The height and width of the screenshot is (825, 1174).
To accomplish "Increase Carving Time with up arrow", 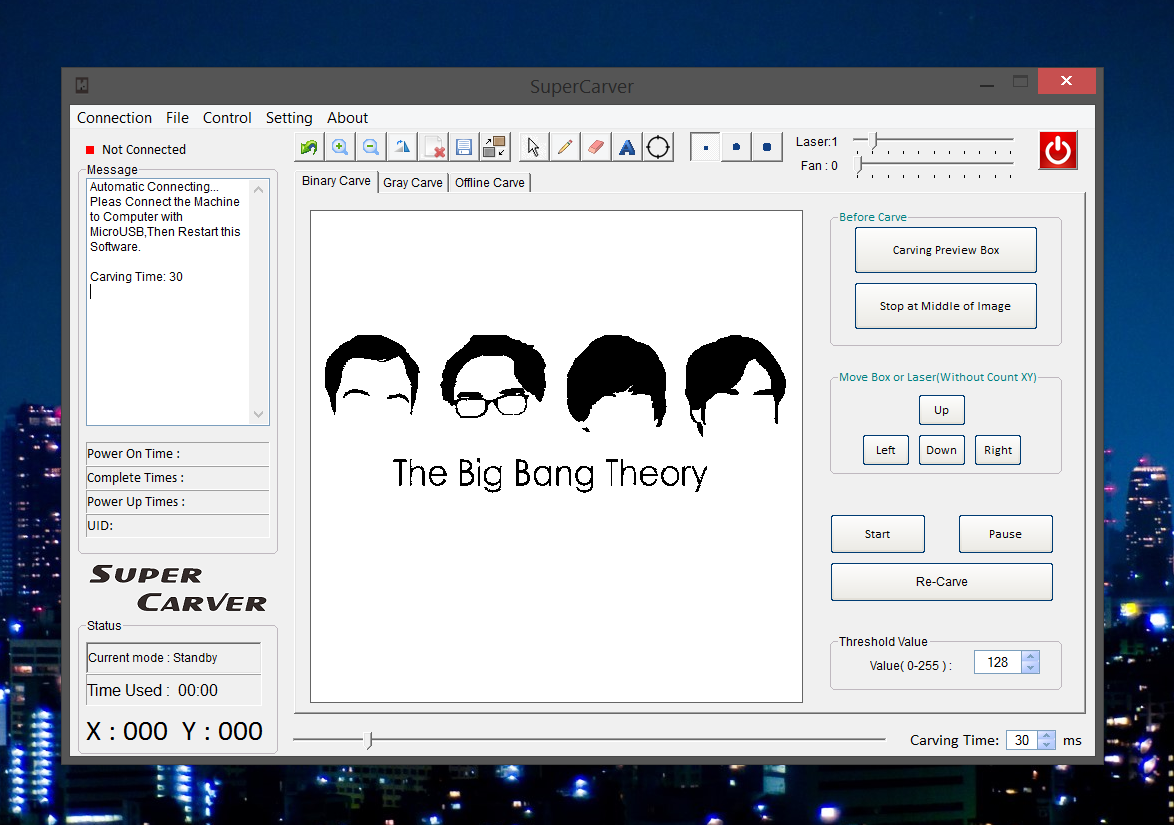I will pos(1047,736).
